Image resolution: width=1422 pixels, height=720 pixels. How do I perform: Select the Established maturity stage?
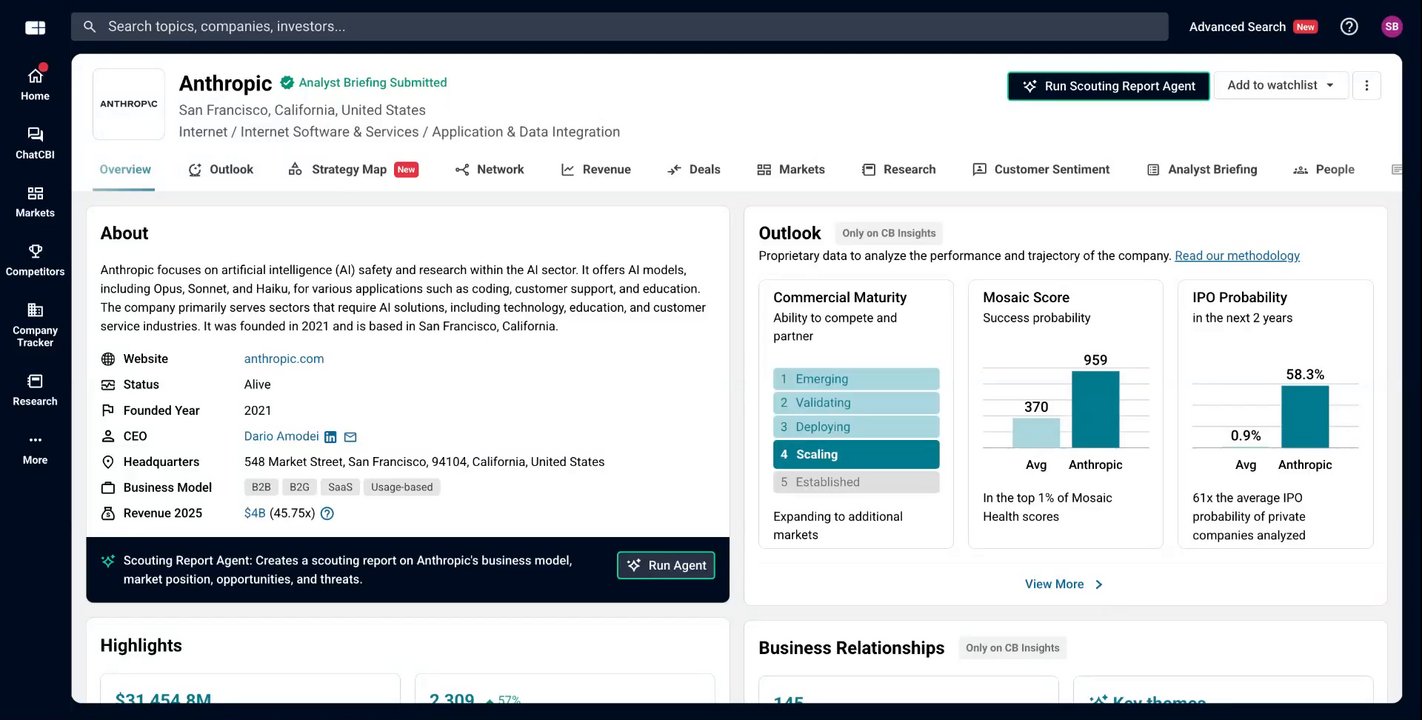point(856,483)
